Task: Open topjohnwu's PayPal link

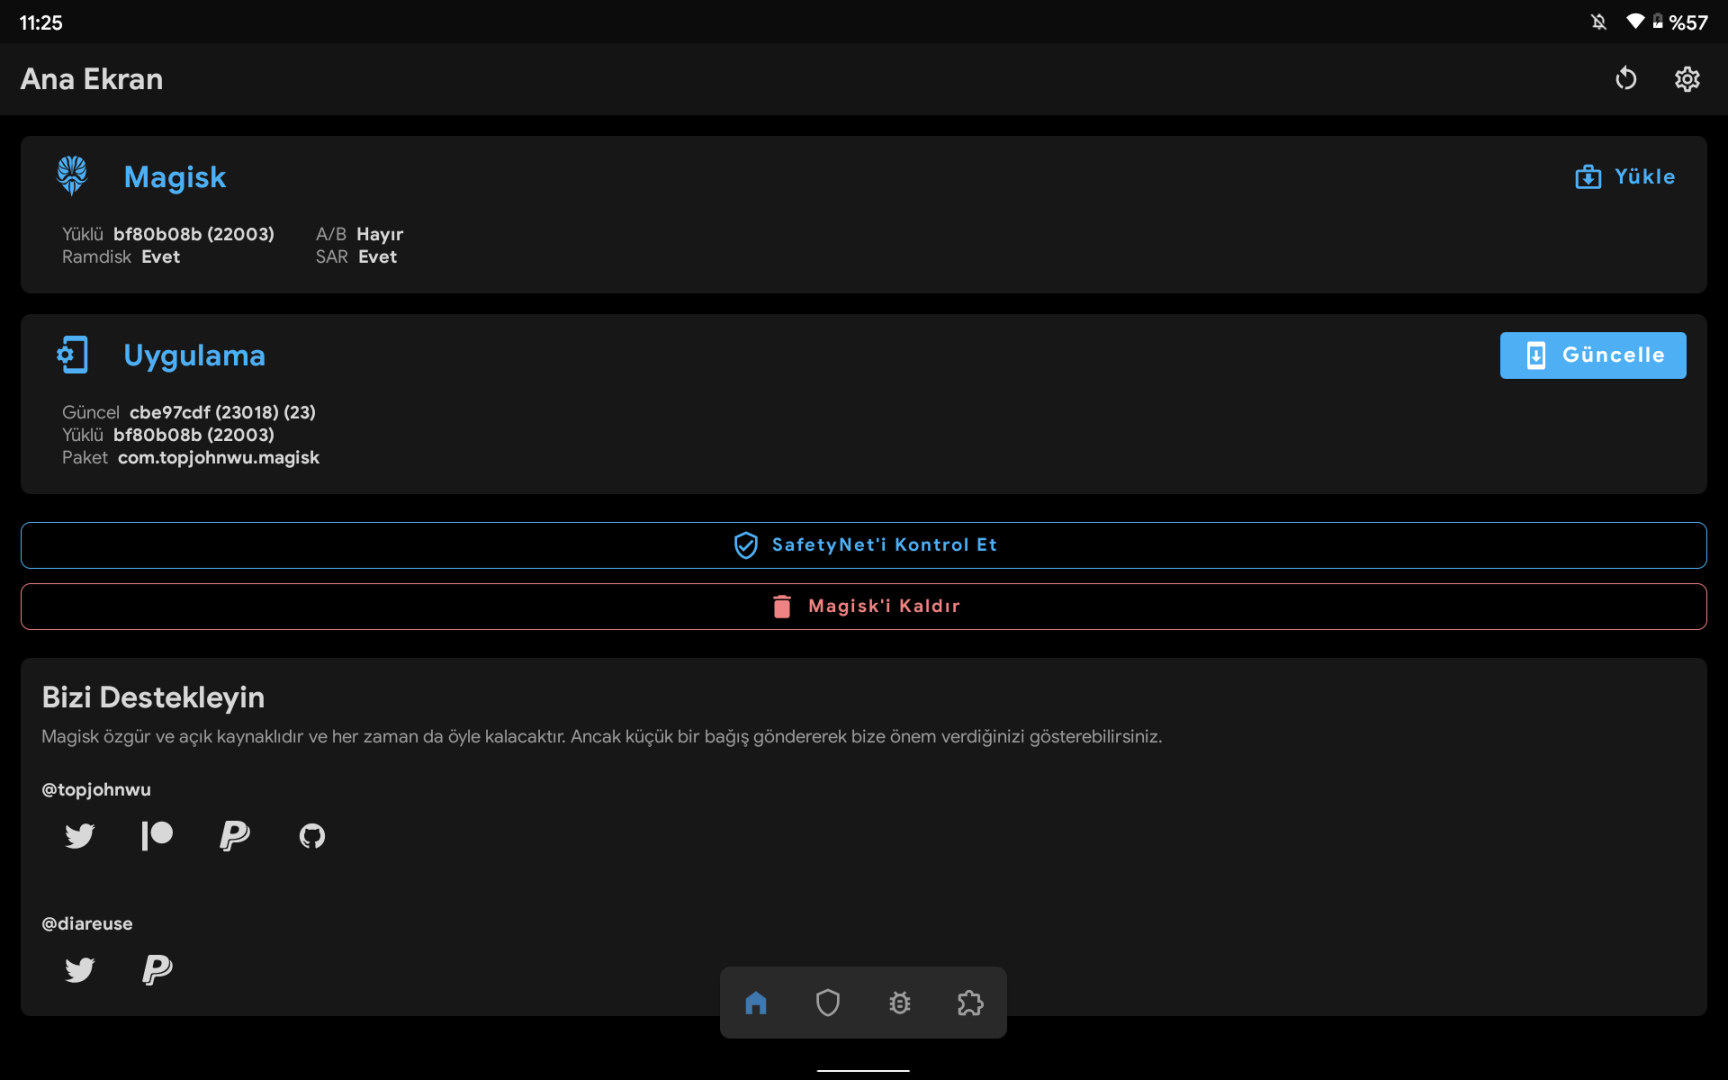Action: pyautogui.click(x=235, y=835)
